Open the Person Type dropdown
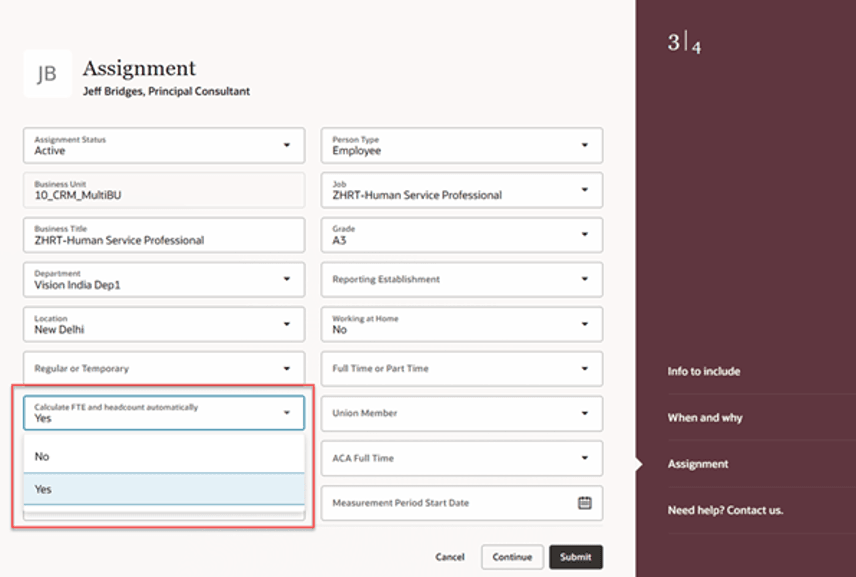Screen dimensions: 856x577 [462, 145]
